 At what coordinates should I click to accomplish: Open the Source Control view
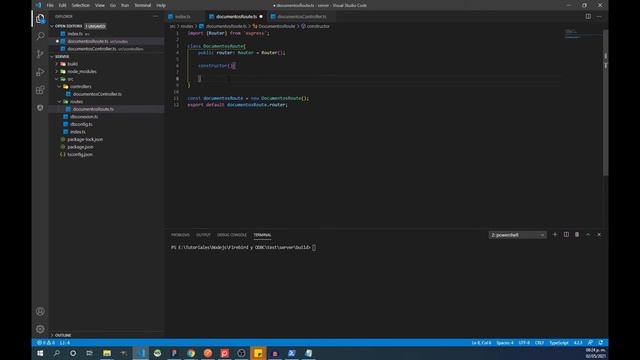(x=40, y=54)
